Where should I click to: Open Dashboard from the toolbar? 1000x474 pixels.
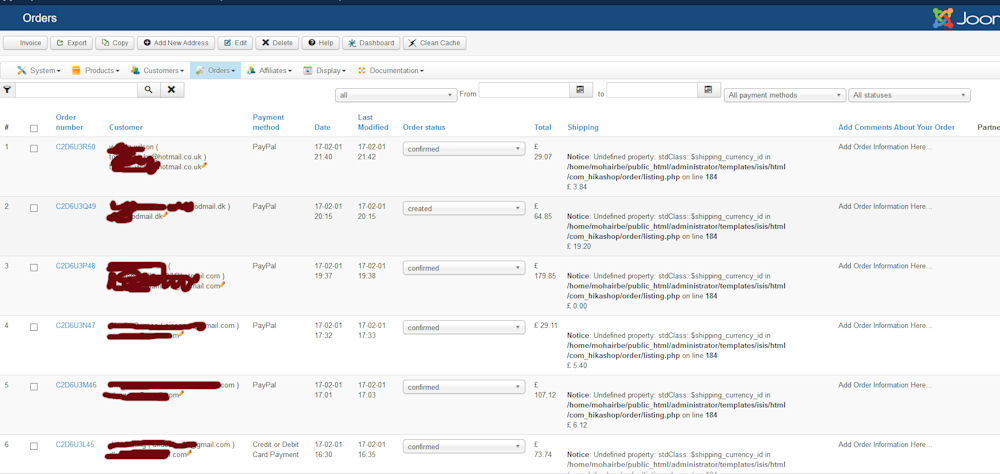point(371,43)
